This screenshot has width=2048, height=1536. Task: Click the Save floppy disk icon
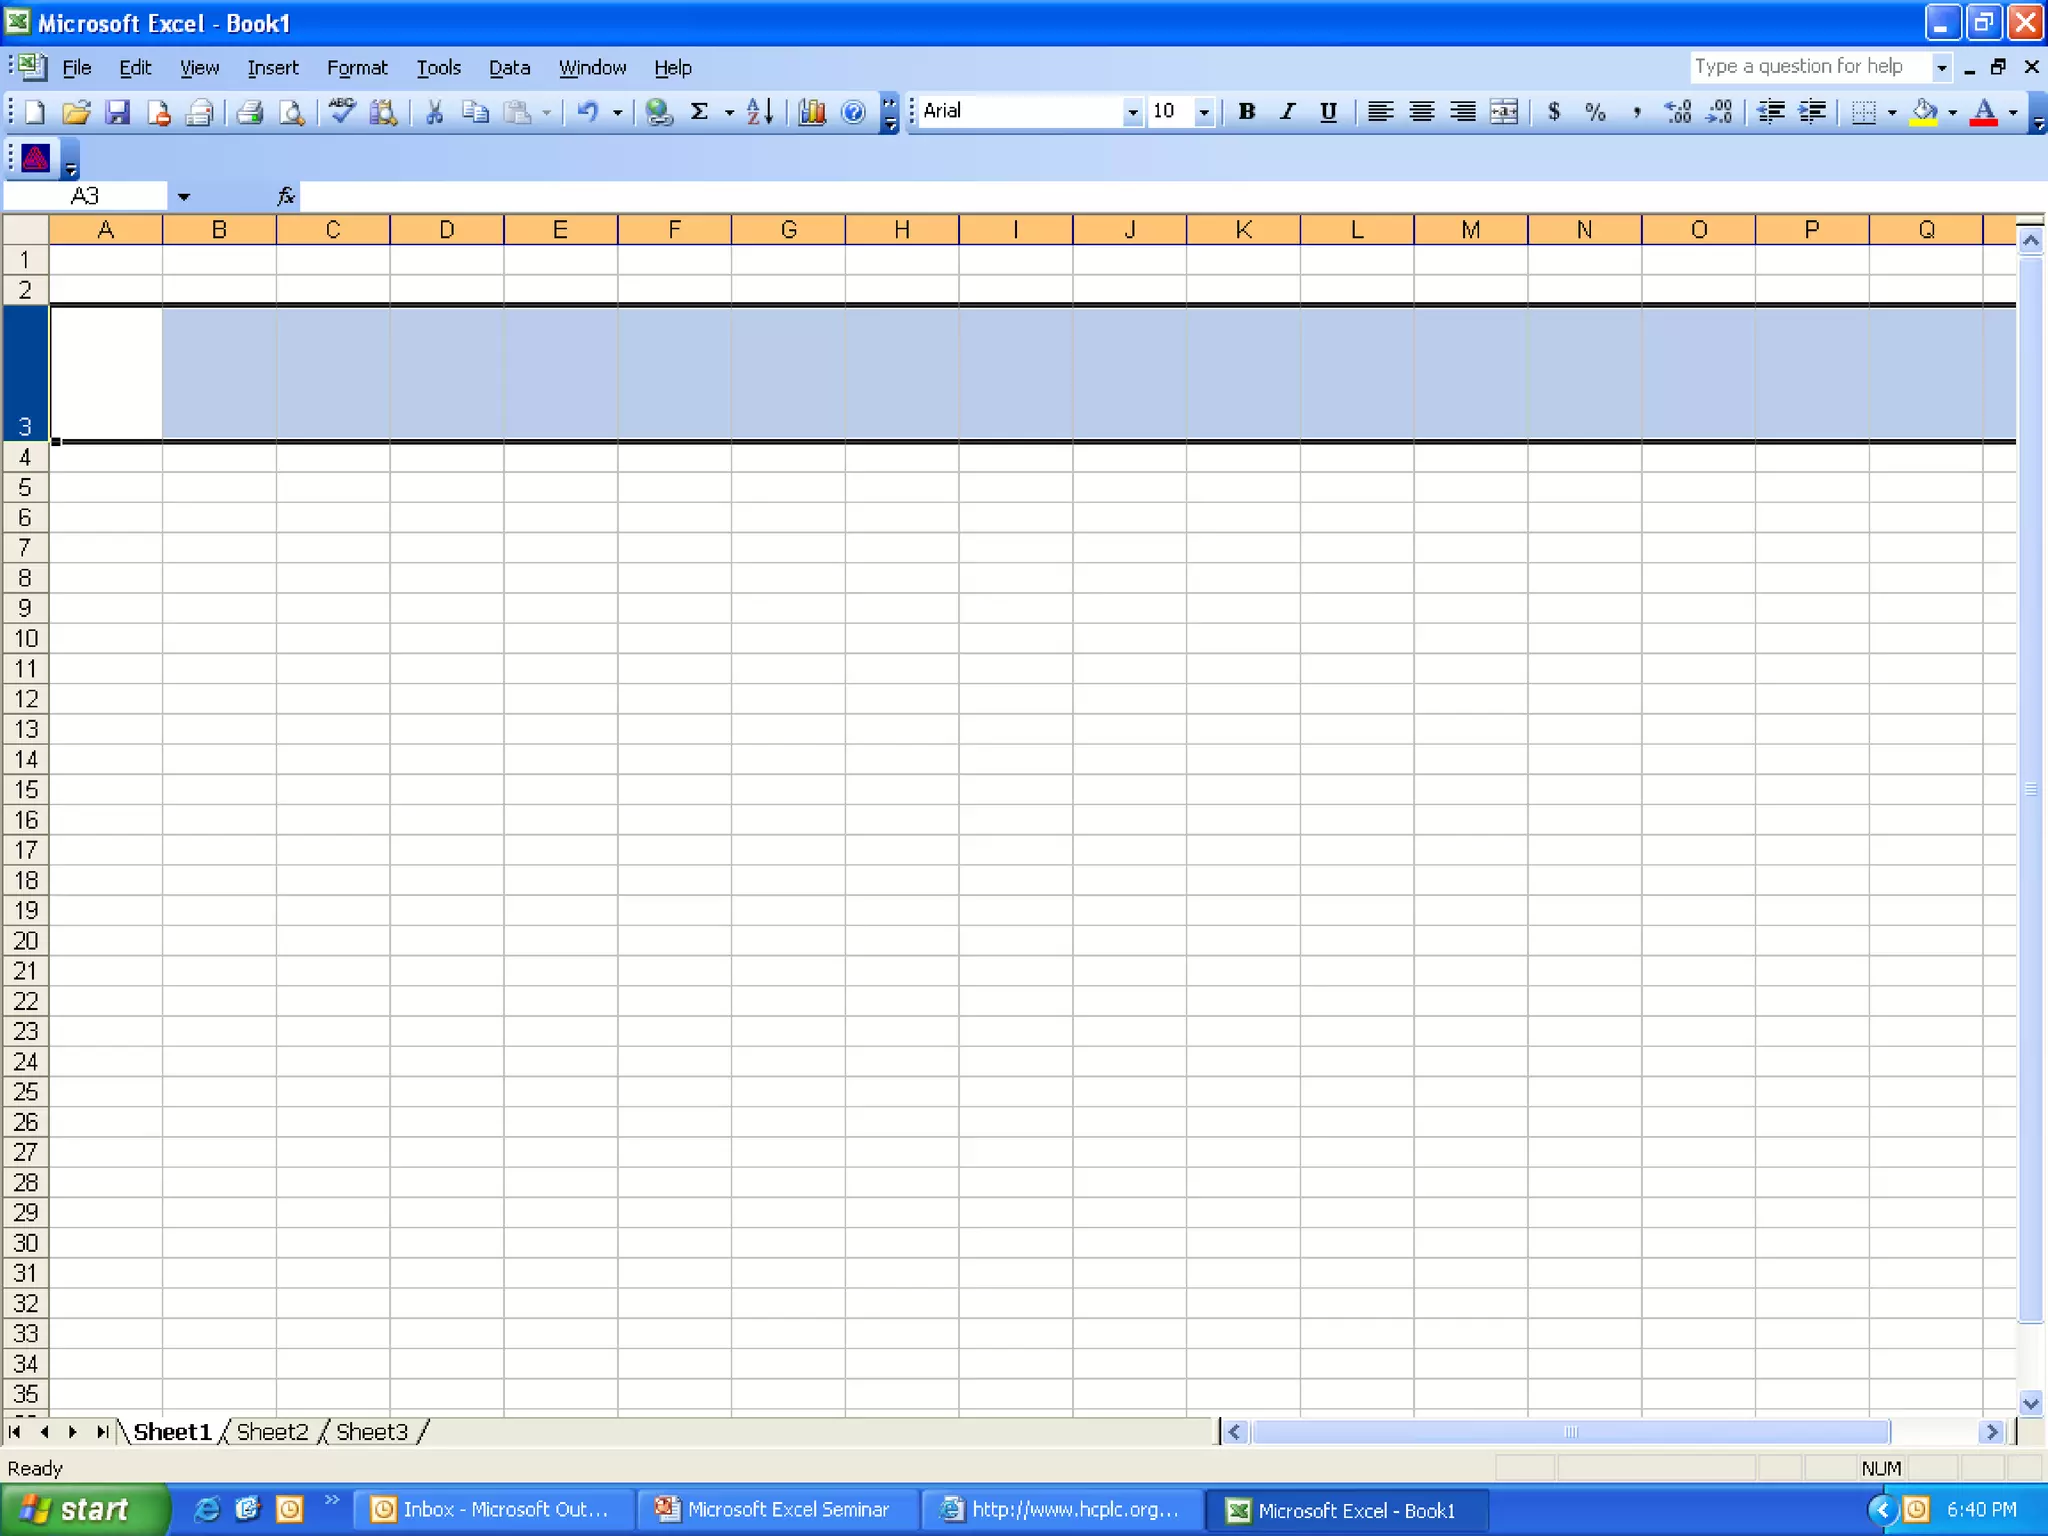point(118,112)
